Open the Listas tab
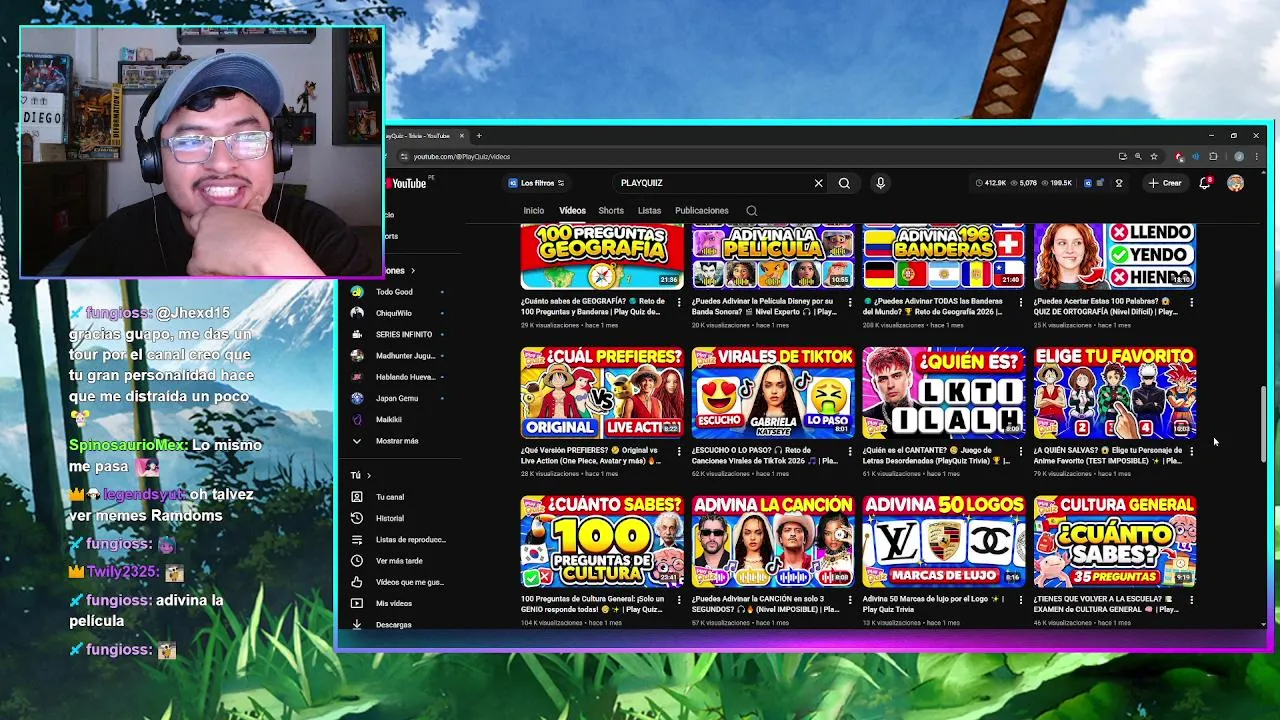1280x720 pixels. coord(649,211)
